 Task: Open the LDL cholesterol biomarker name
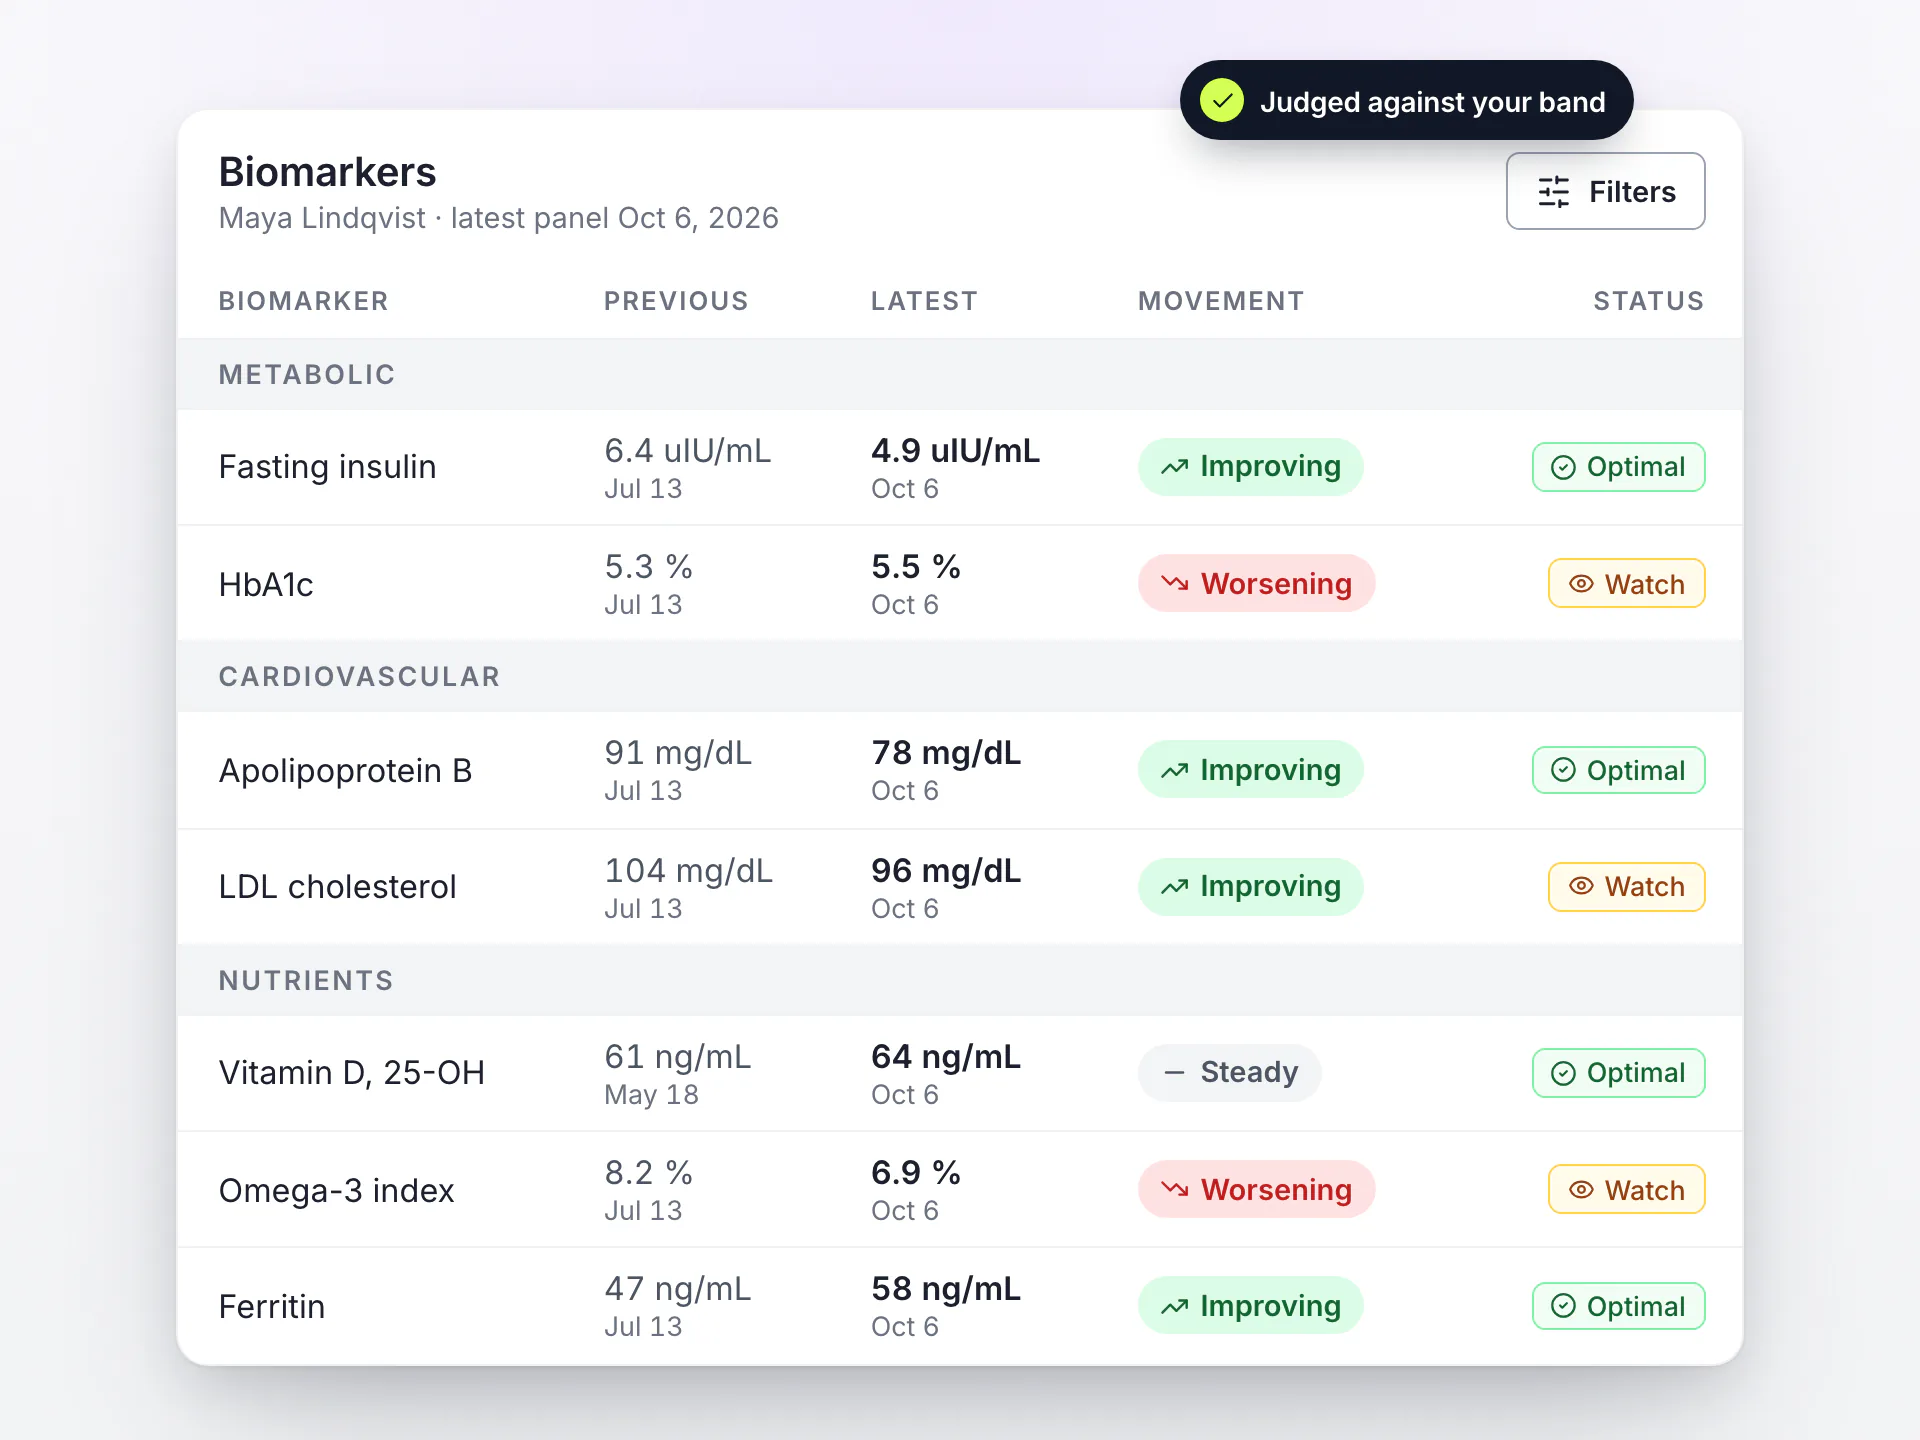coord(337,887)
